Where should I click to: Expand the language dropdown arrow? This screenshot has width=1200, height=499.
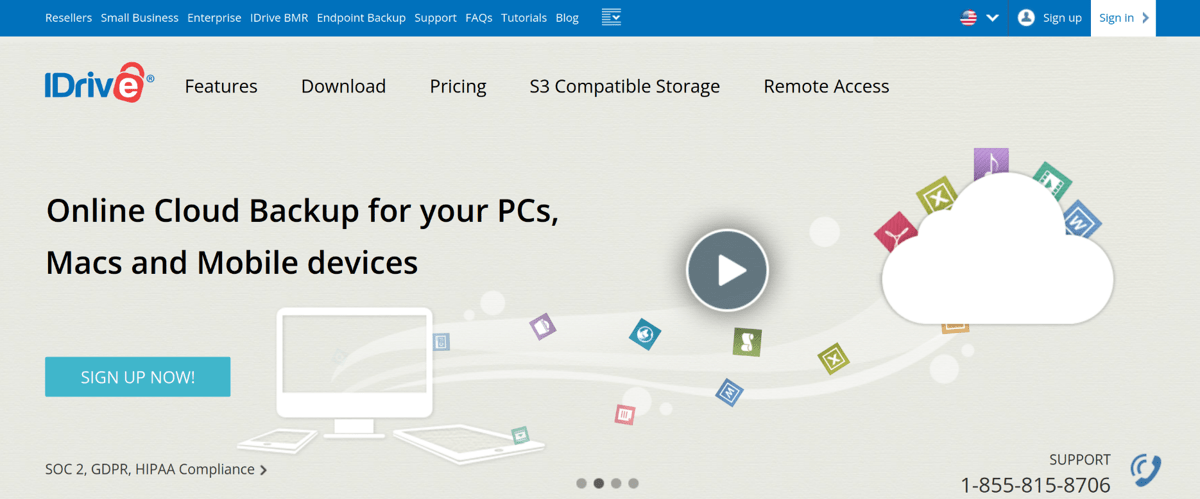coord(992,18)
